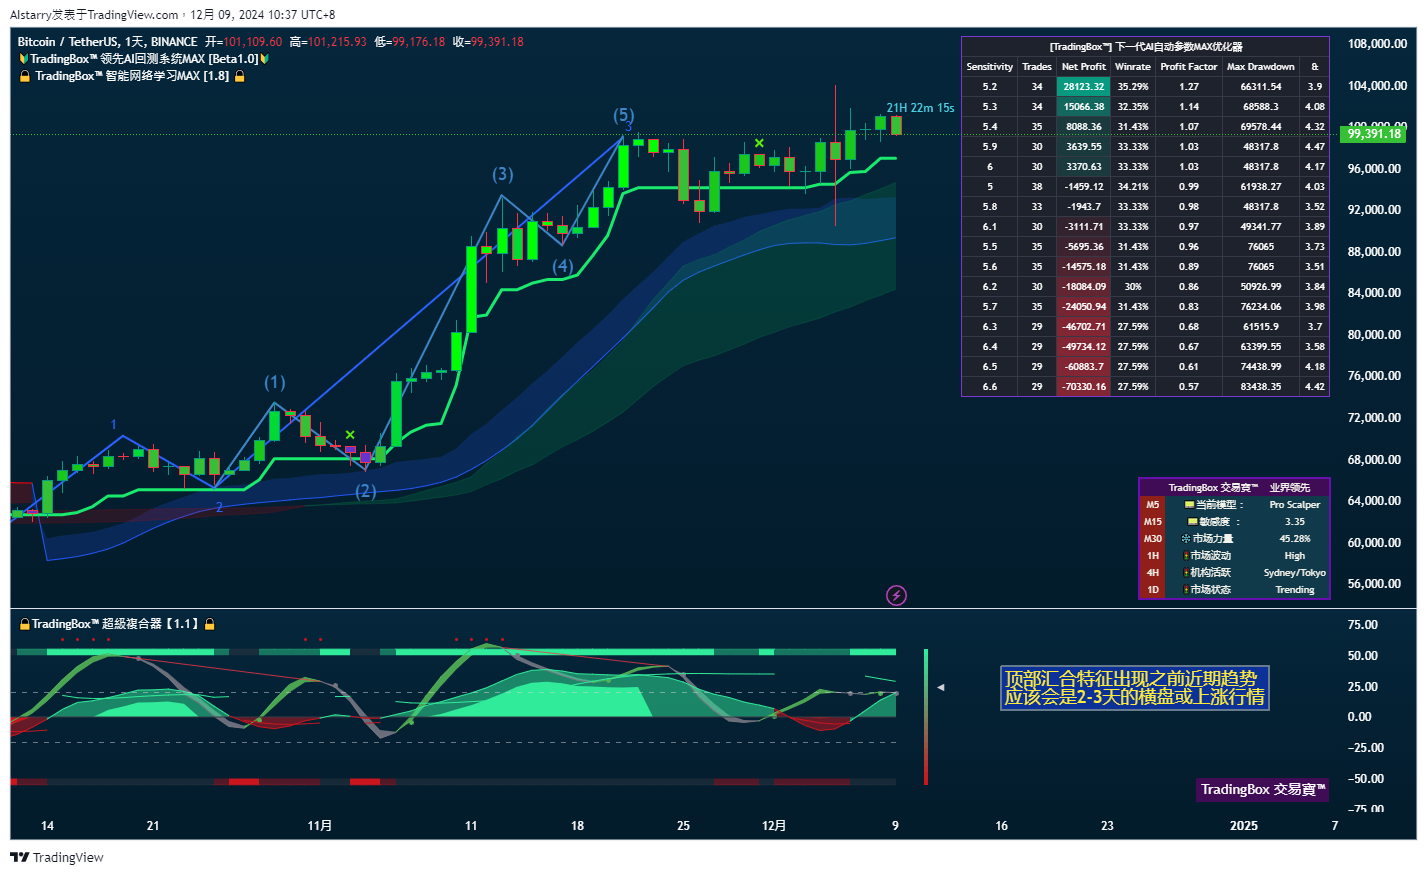Click the small left arrow in oscillator pane

(x=940, y=688)
